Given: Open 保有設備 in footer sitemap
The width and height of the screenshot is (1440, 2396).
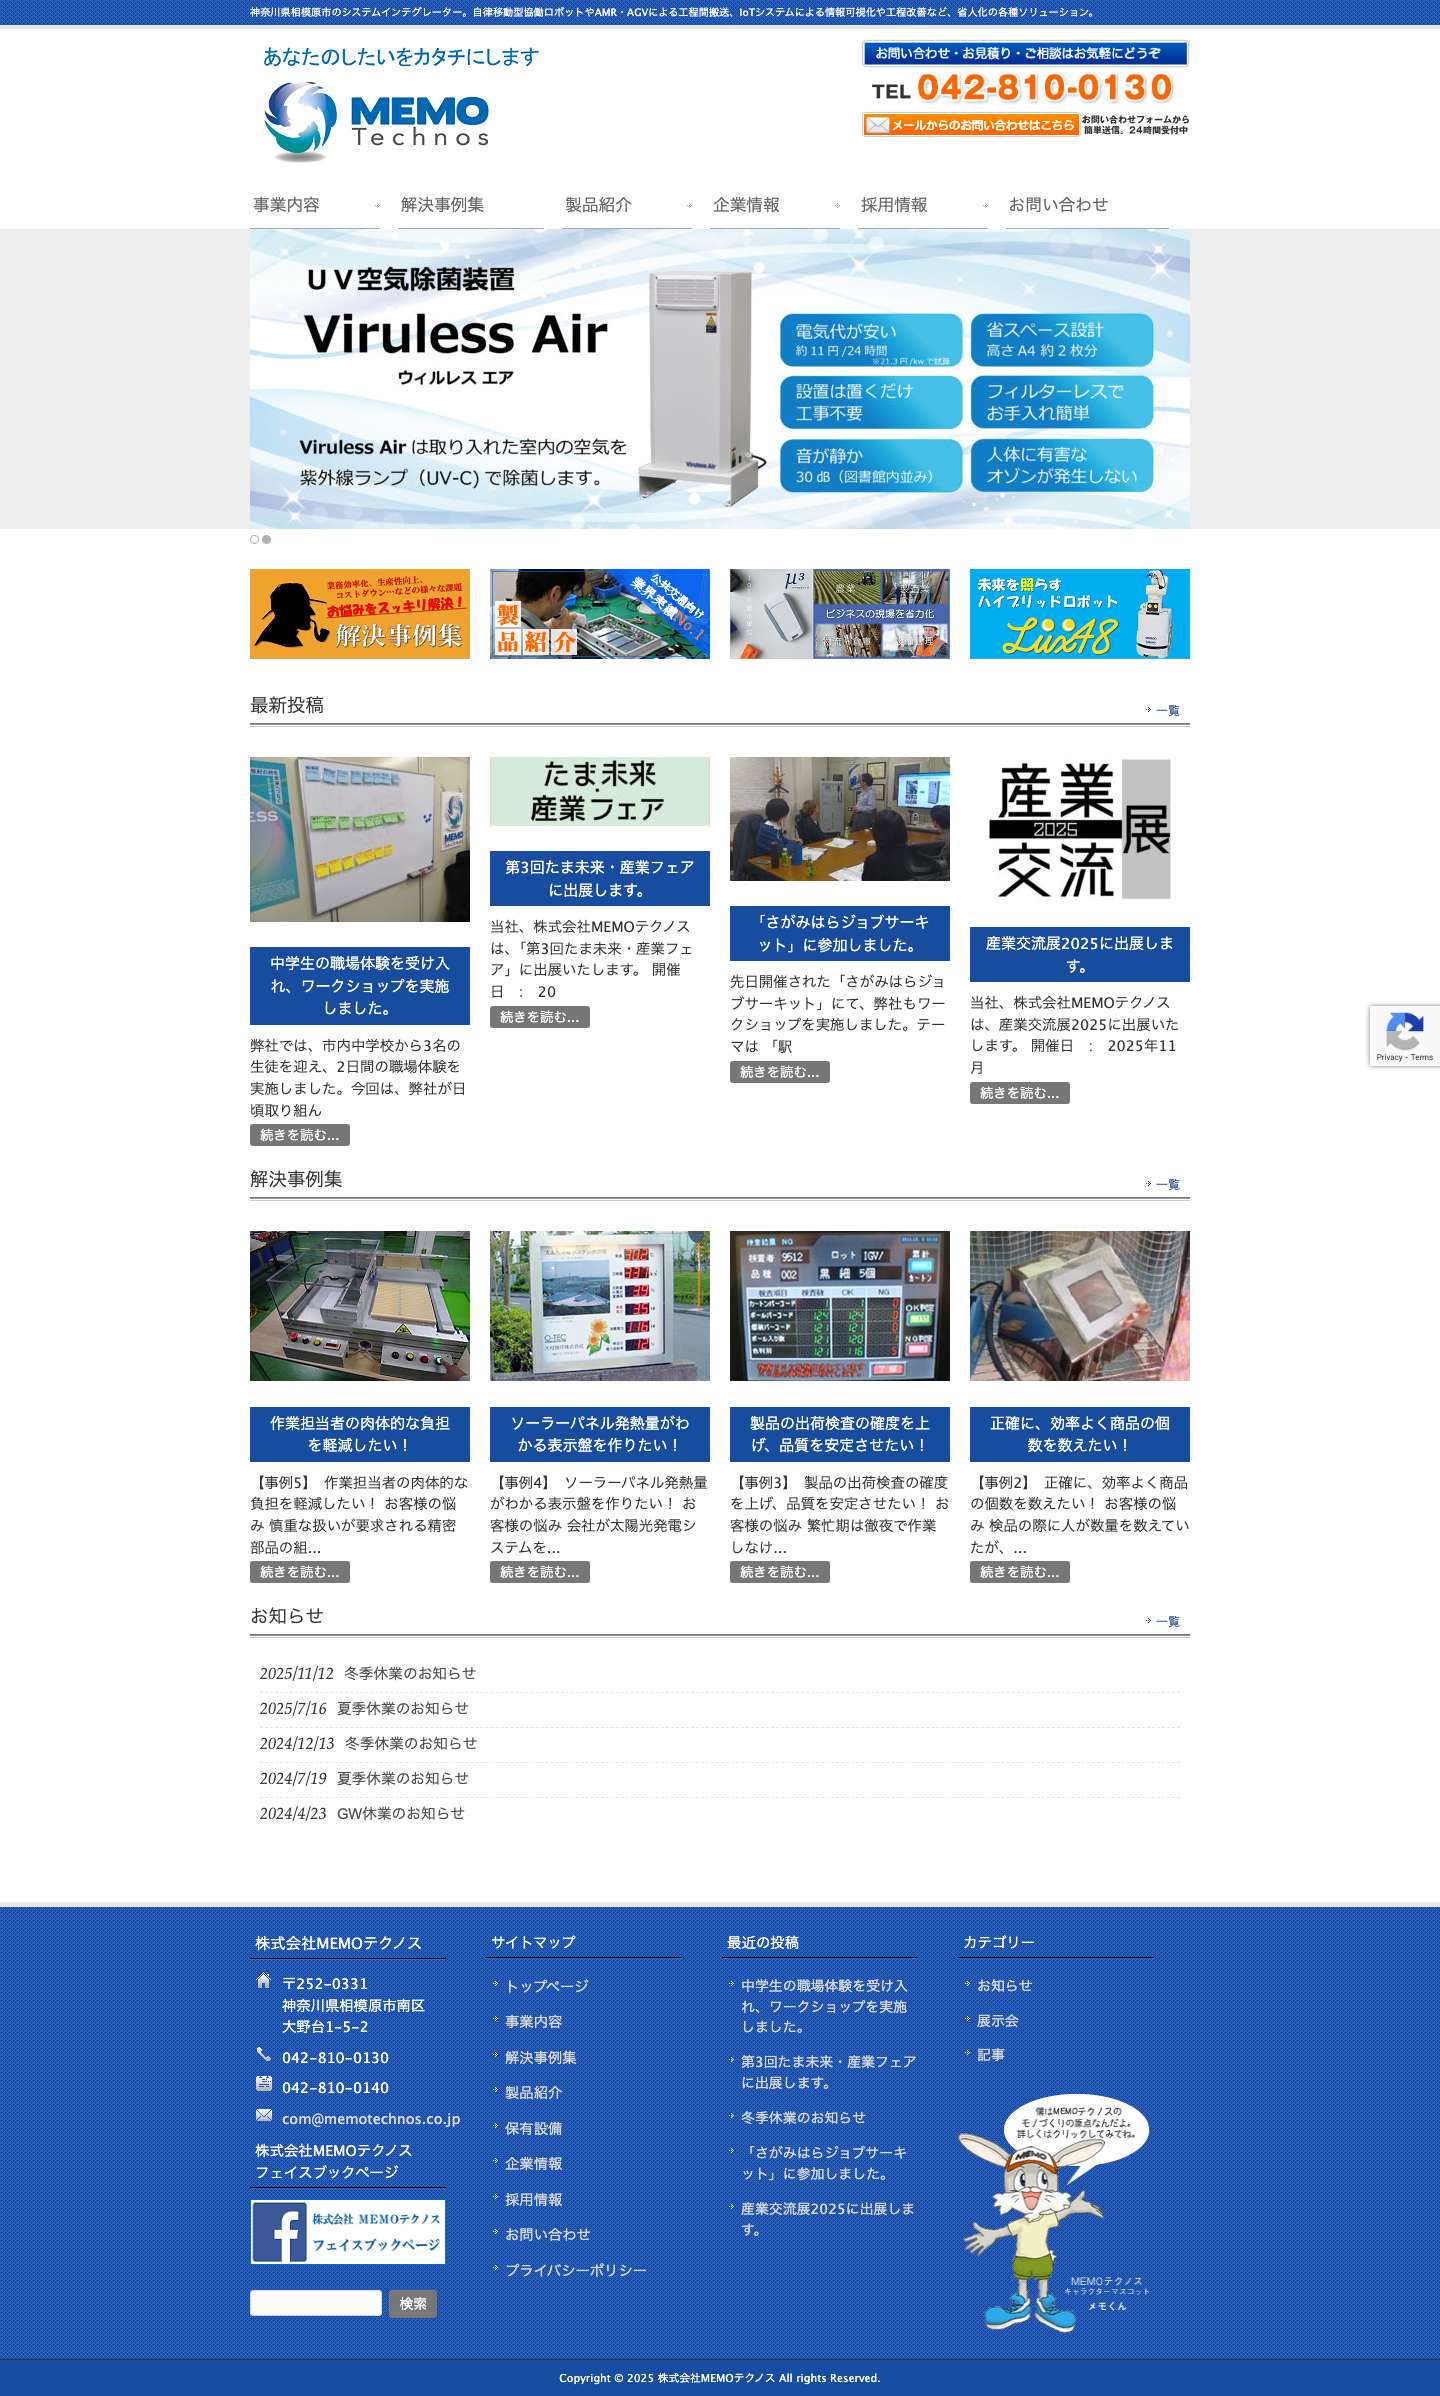Looking at the screenshot, I should coord(533,2128).
